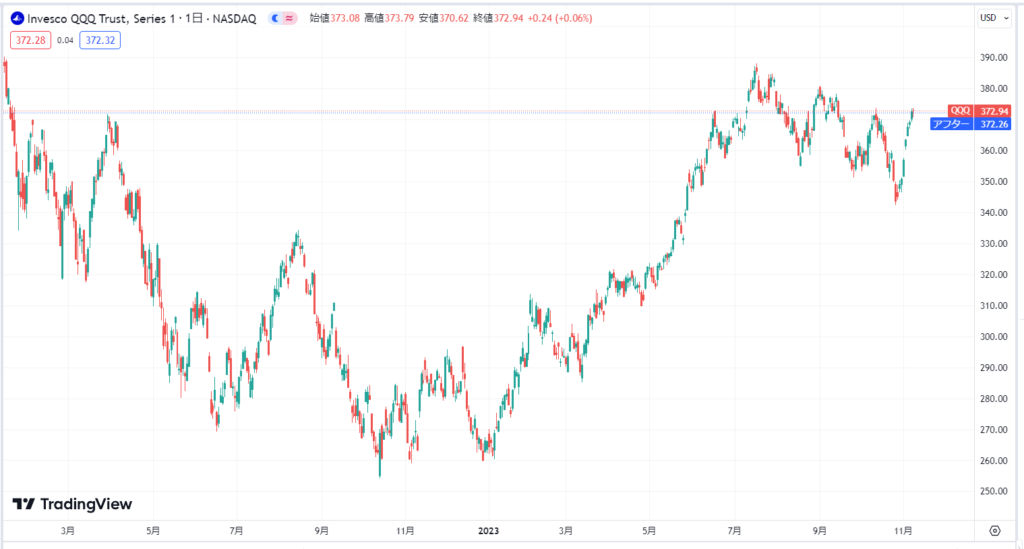Image resolution: width=1024 pixels, height=549 pixels.
Task: Click the 320.00 price axis label
Action: click(993, 275)
